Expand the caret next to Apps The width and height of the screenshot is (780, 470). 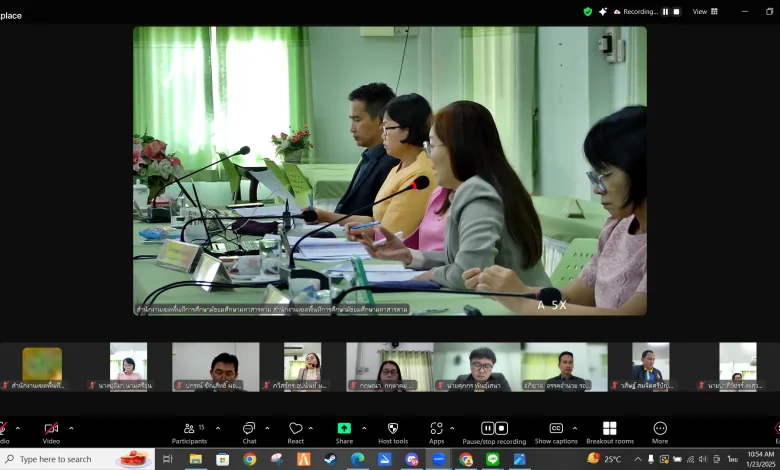click(452, 428)
